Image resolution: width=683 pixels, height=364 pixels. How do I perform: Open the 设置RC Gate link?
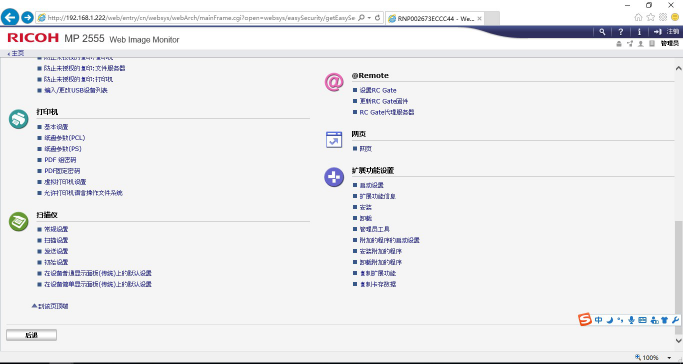pyautogui.click(x=378, y=90)
